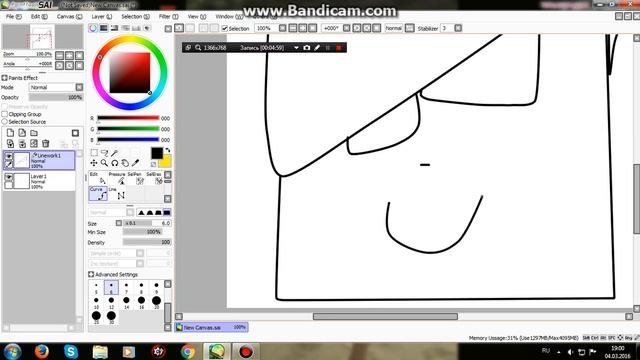Toggle the Selection checkbox
Image resolution: width=640 pixels, height=360 pixels.
[224, 28]
